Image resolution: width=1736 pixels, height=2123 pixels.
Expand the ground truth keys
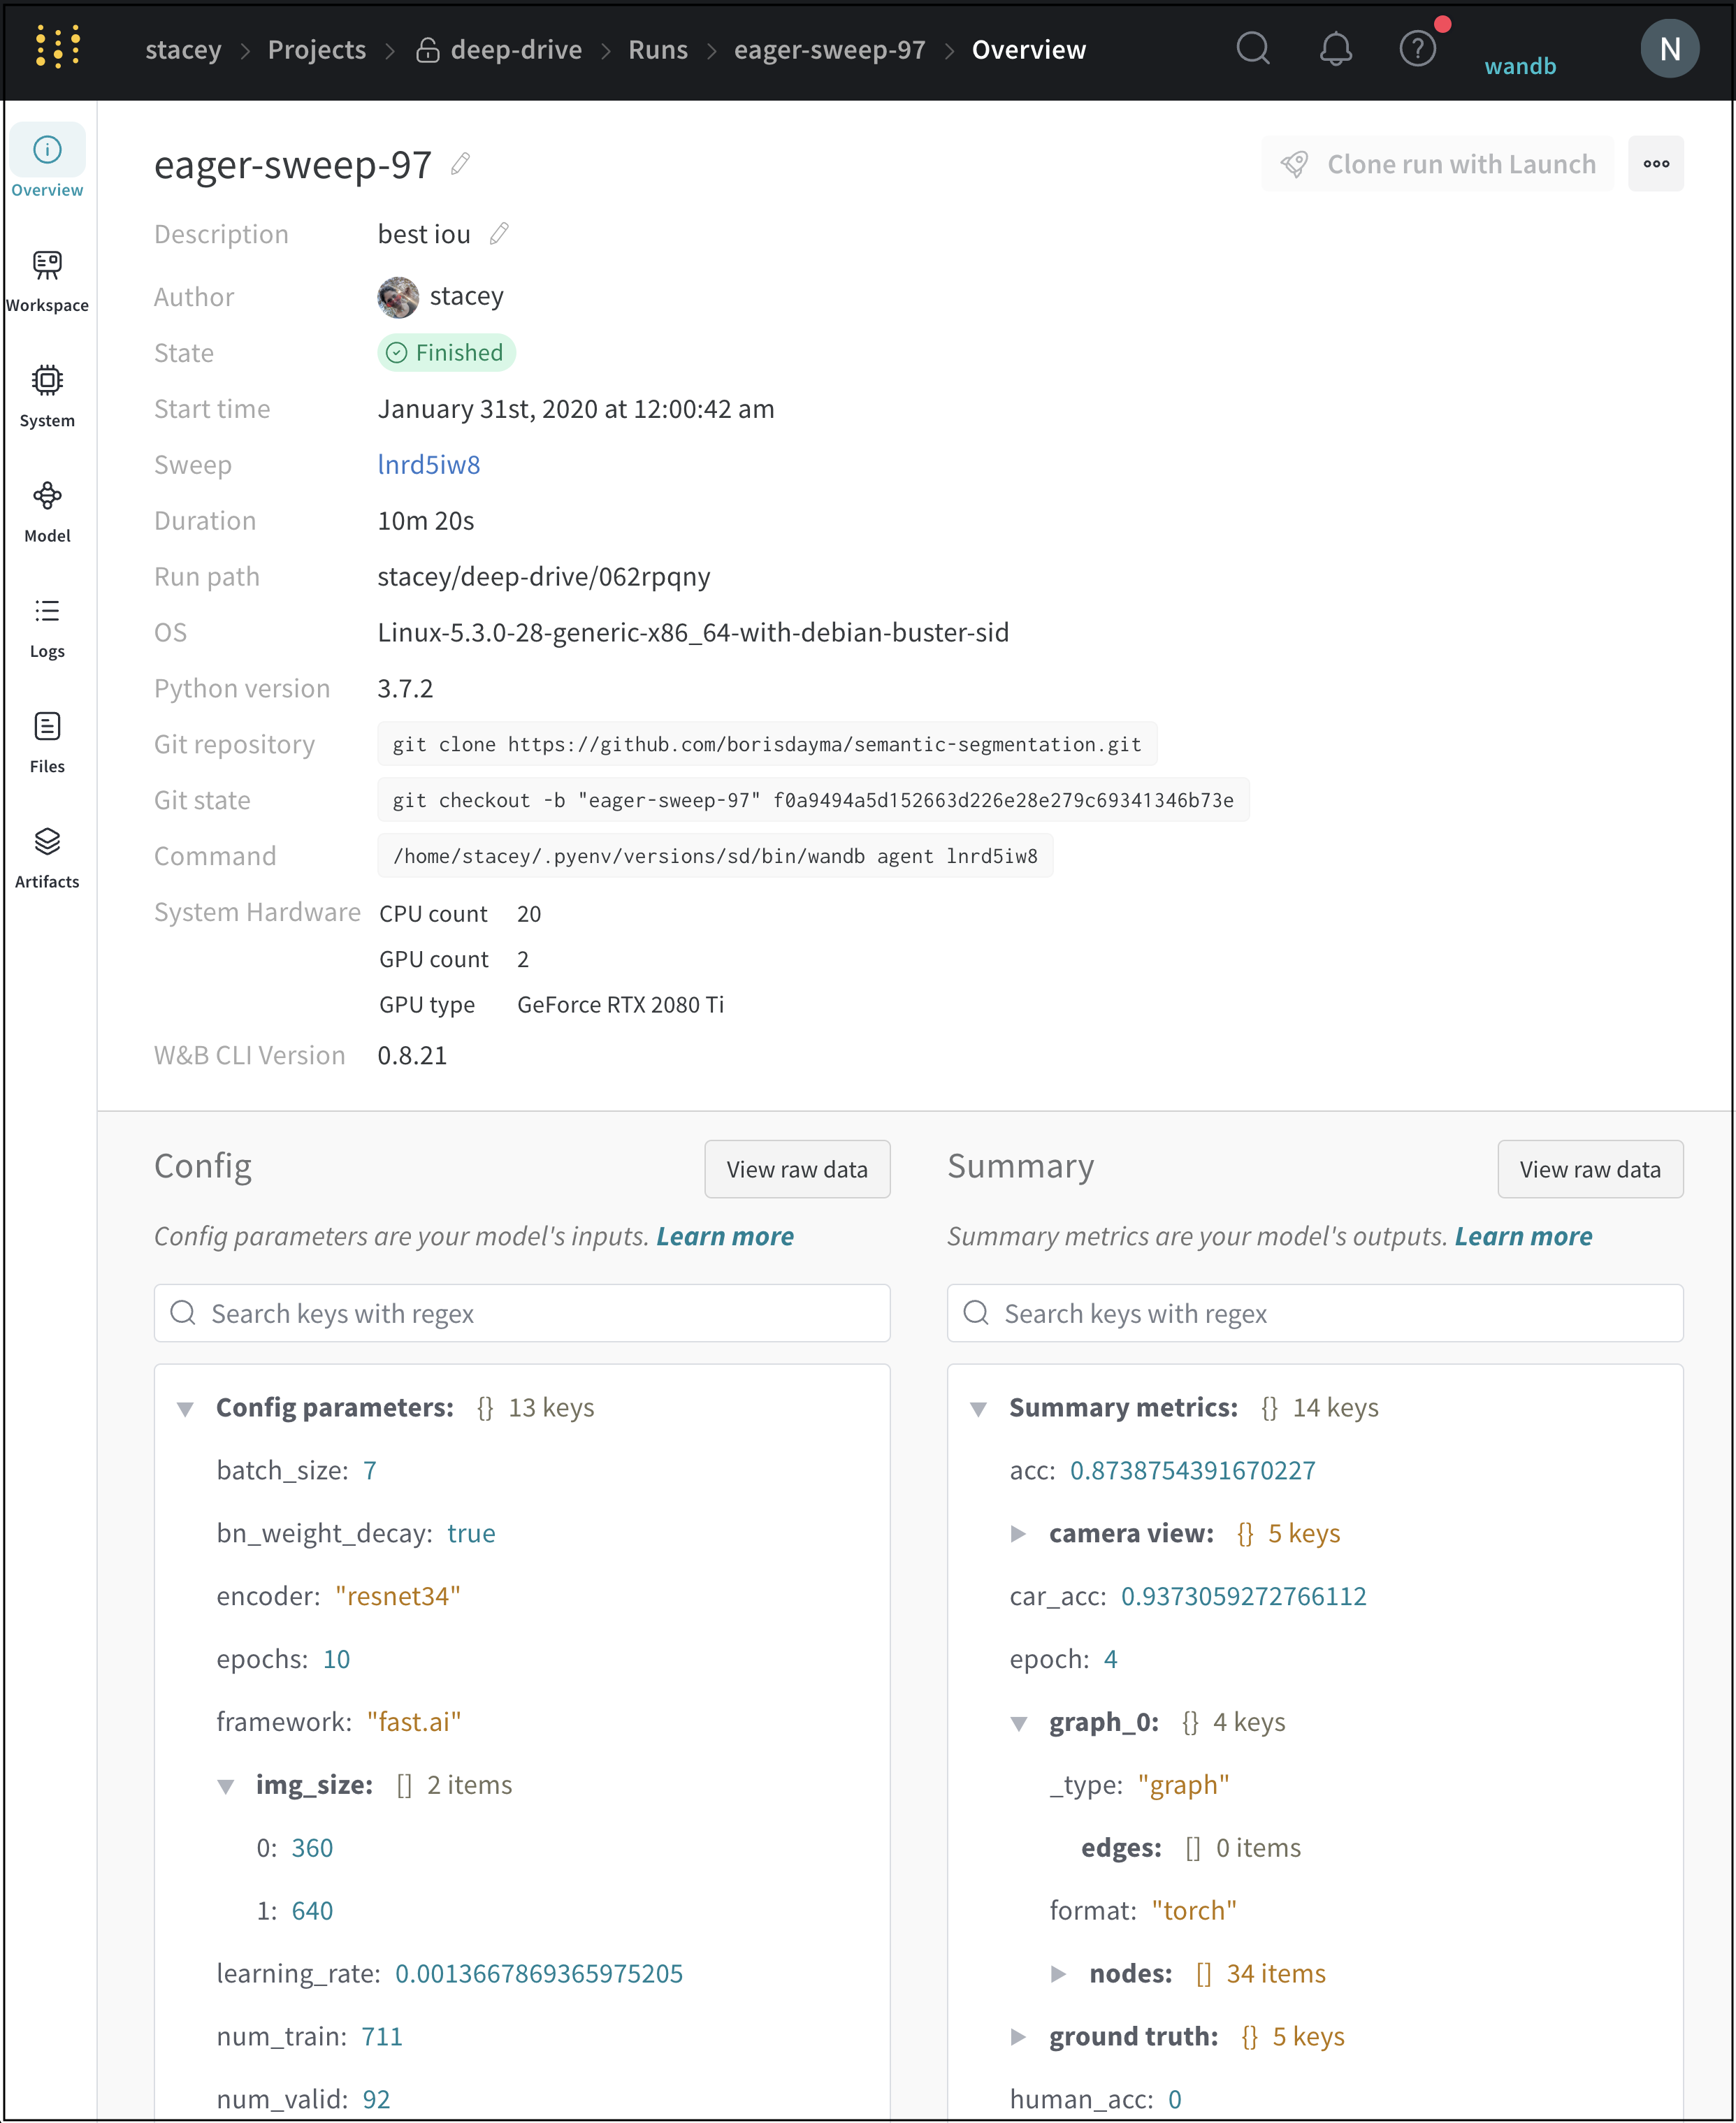(x=1020, y=2036)
